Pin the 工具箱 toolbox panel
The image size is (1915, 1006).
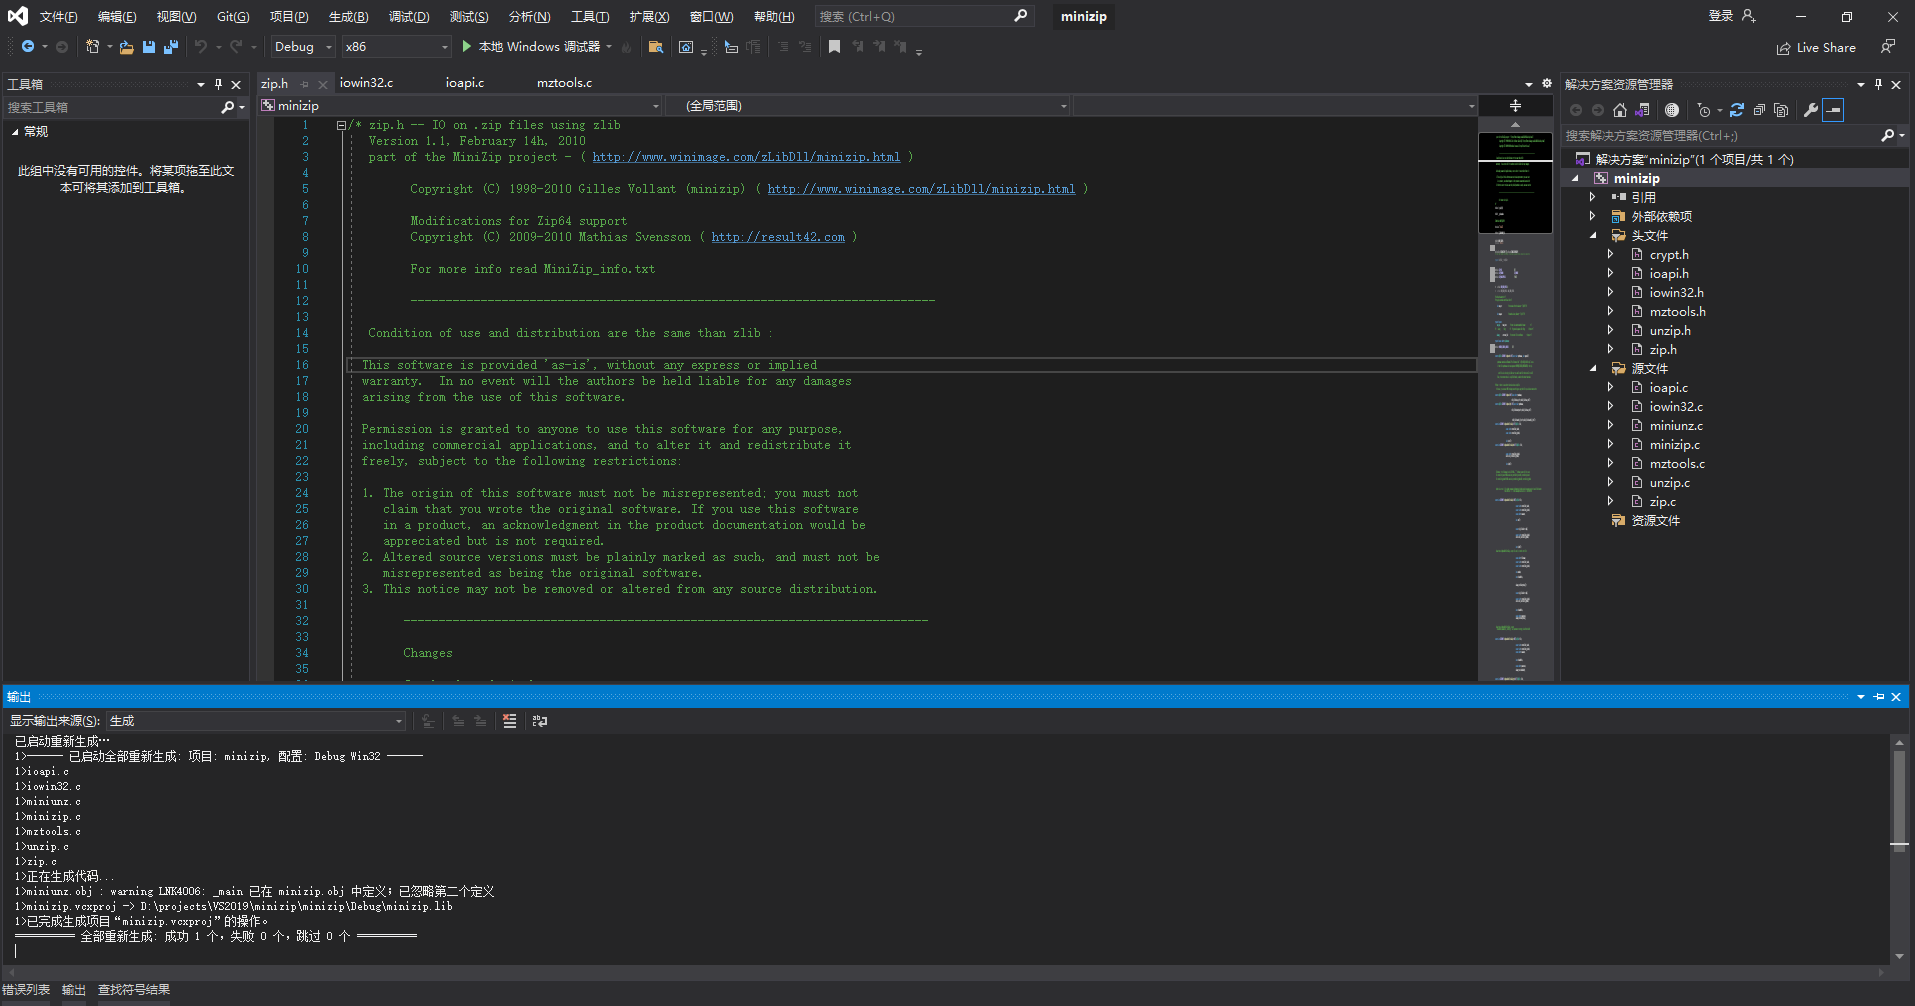(218, 84)
